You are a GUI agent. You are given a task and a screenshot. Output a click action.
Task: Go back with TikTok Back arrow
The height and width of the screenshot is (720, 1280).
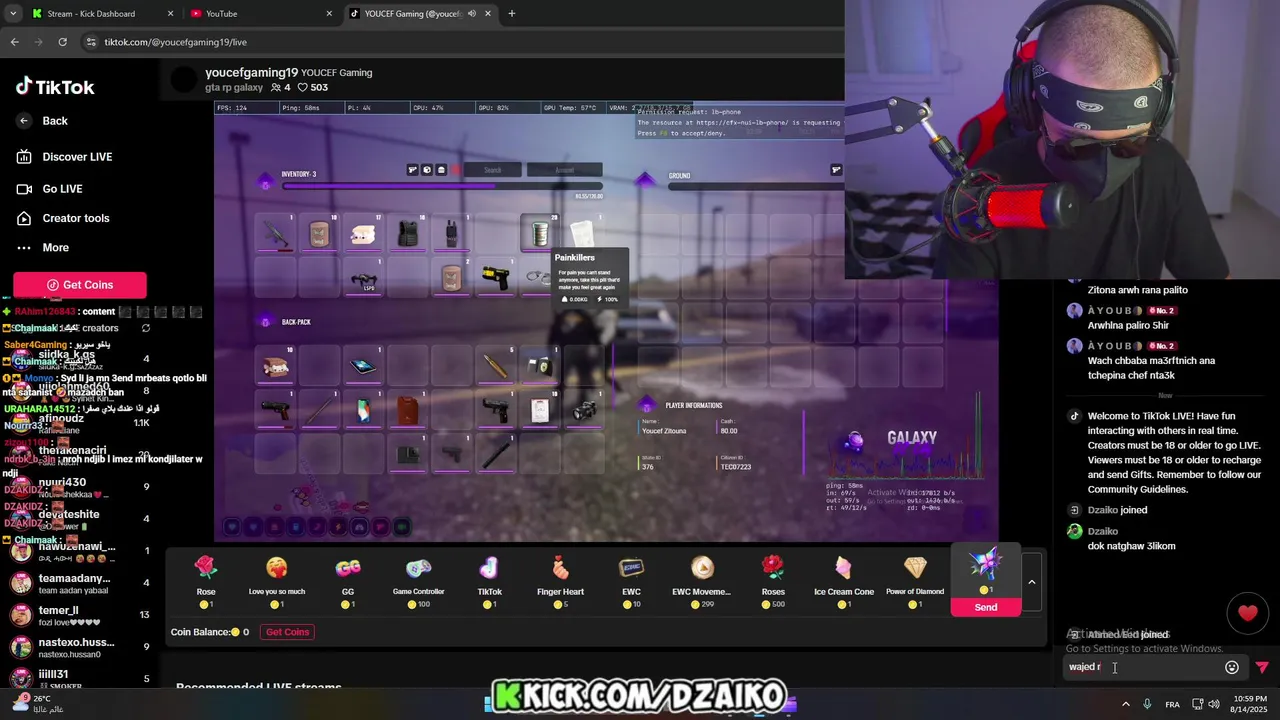point(42,121)
